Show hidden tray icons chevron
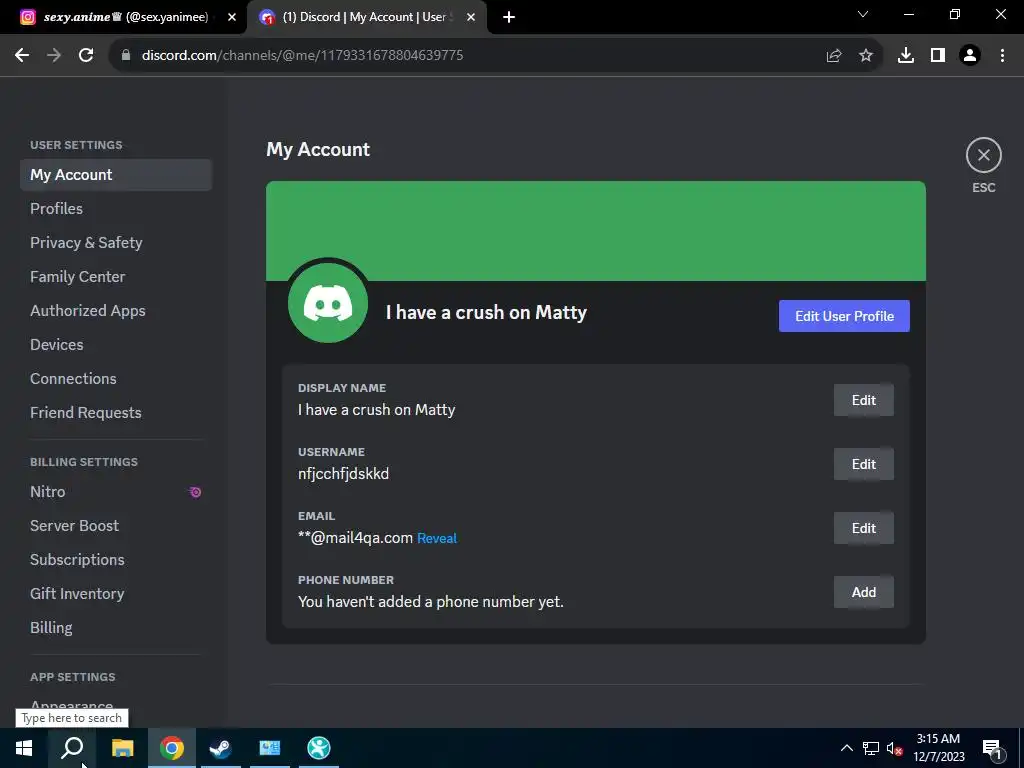1024x768 pixels. click(x=846, y=748)
